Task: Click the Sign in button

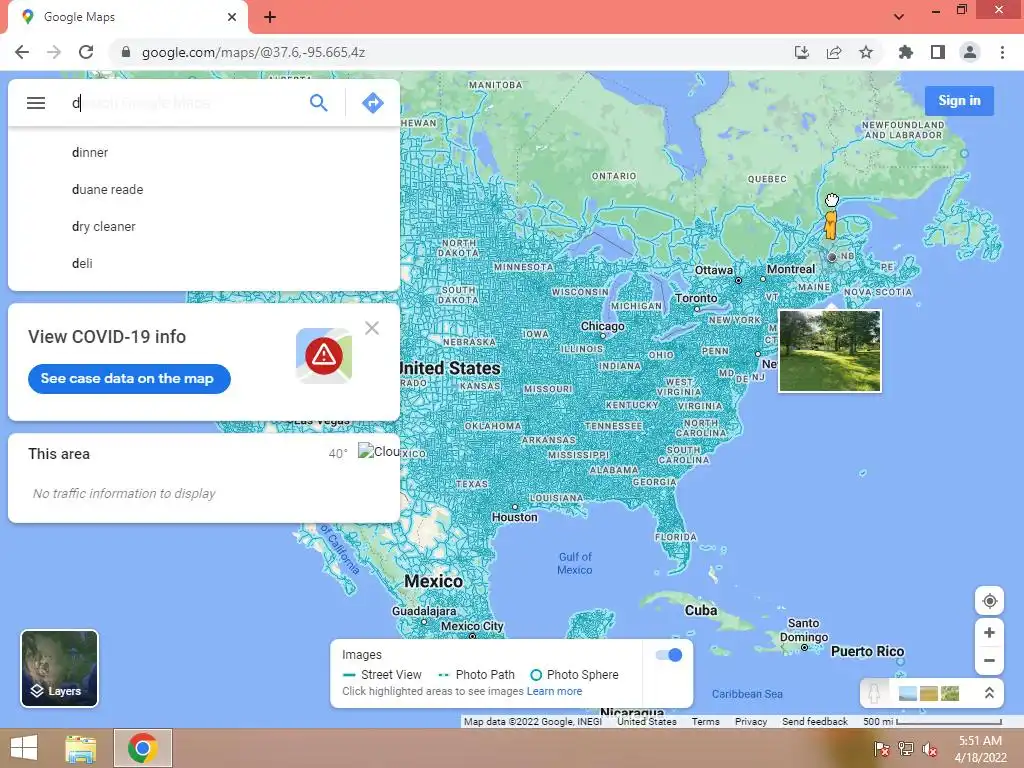Action: pos(959,101)
